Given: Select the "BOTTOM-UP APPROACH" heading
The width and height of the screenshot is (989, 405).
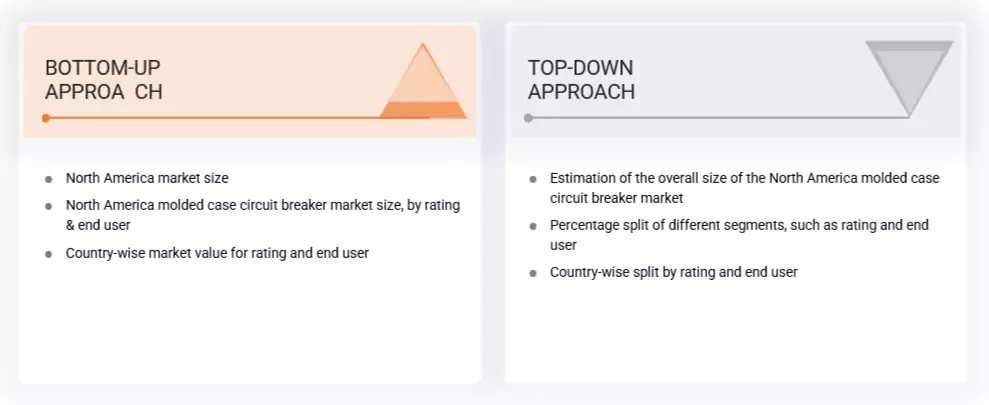Looking at the screenshot, I should click(103, 80).
